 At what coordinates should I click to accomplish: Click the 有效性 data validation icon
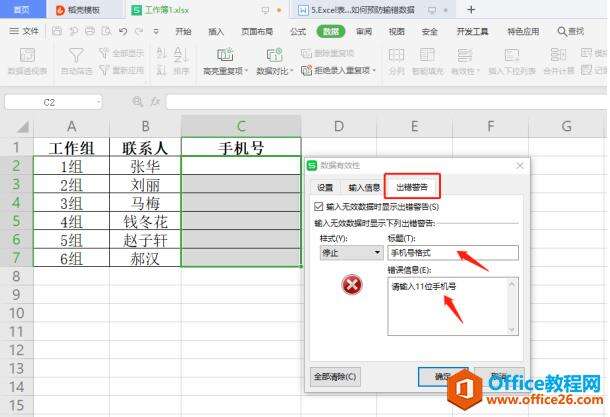point(464,55)
